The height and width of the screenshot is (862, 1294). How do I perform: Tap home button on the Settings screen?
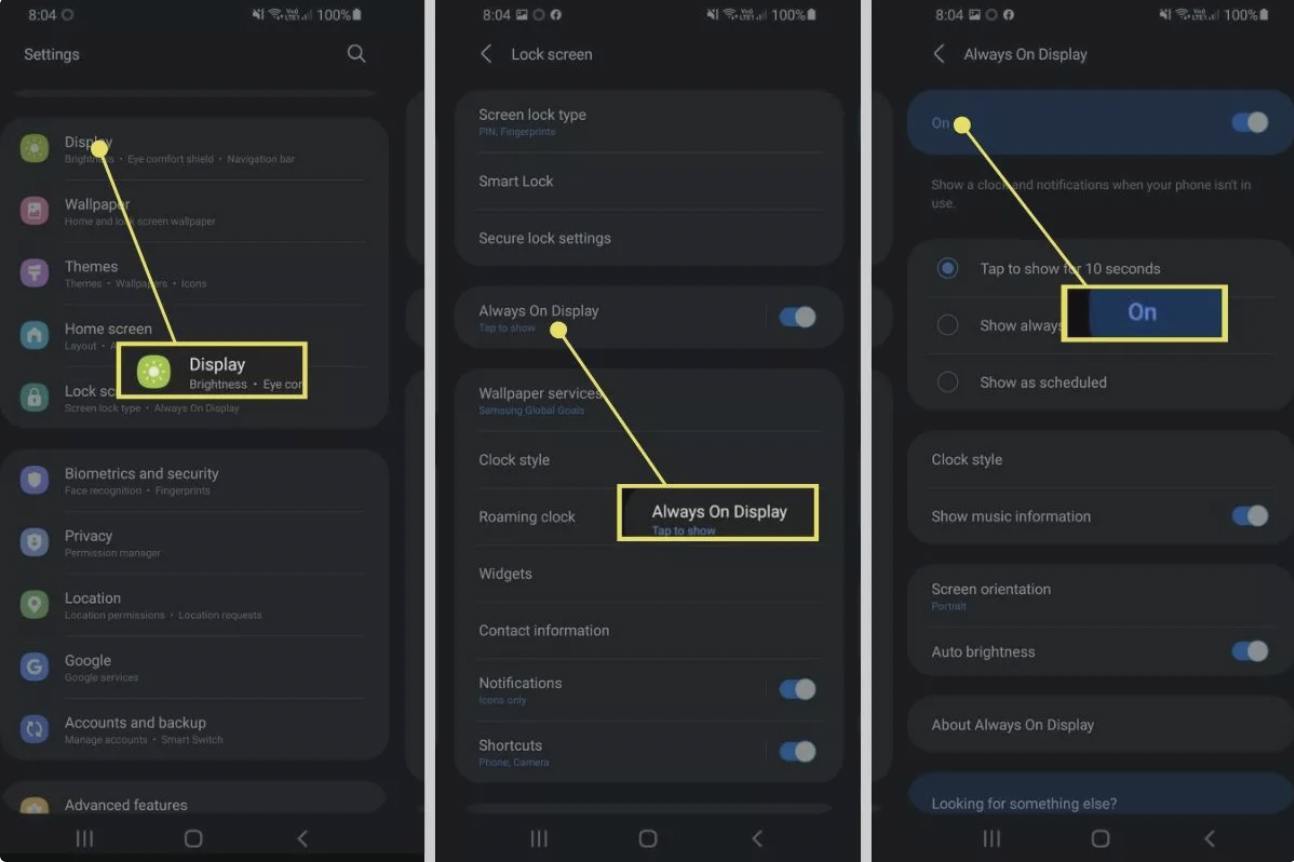(194, 838)
